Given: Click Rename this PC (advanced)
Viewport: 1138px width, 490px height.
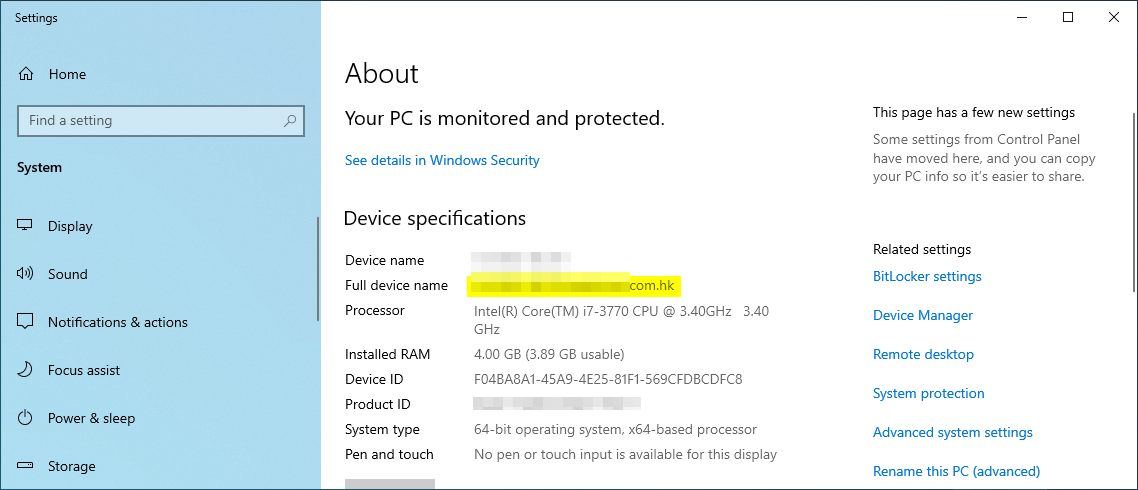Looking at the screenshot, I should (x=956, y=471).
